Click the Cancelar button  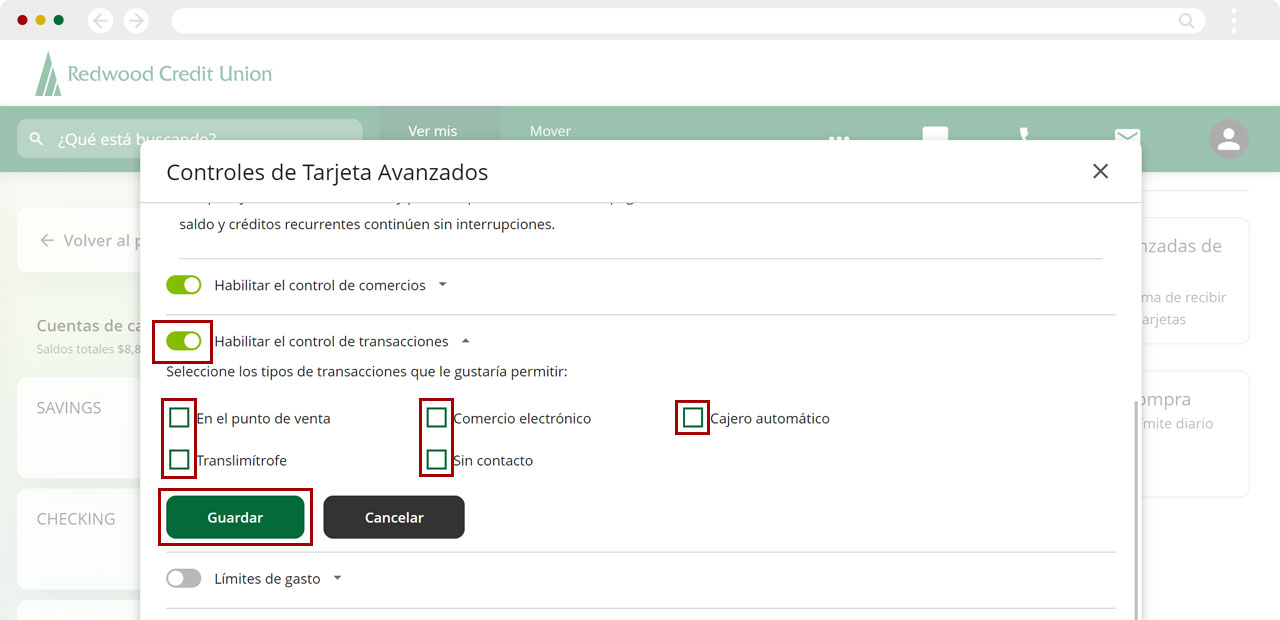pos(394,517)
